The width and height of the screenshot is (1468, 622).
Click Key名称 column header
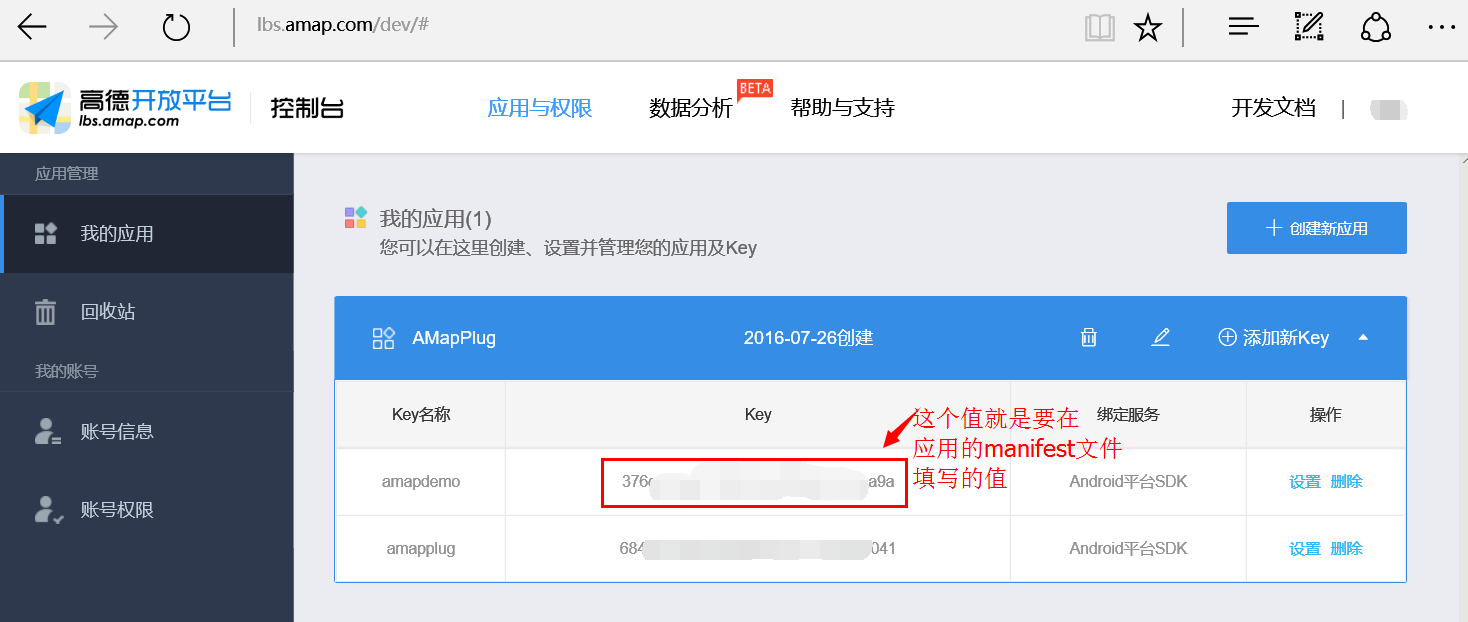(x=421, y=414)
